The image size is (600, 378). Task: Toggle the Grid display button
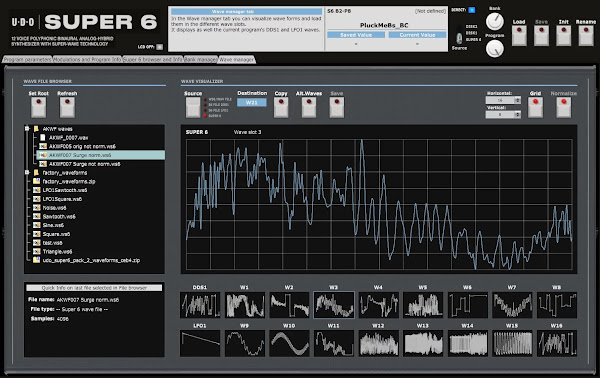click(535, 107)
